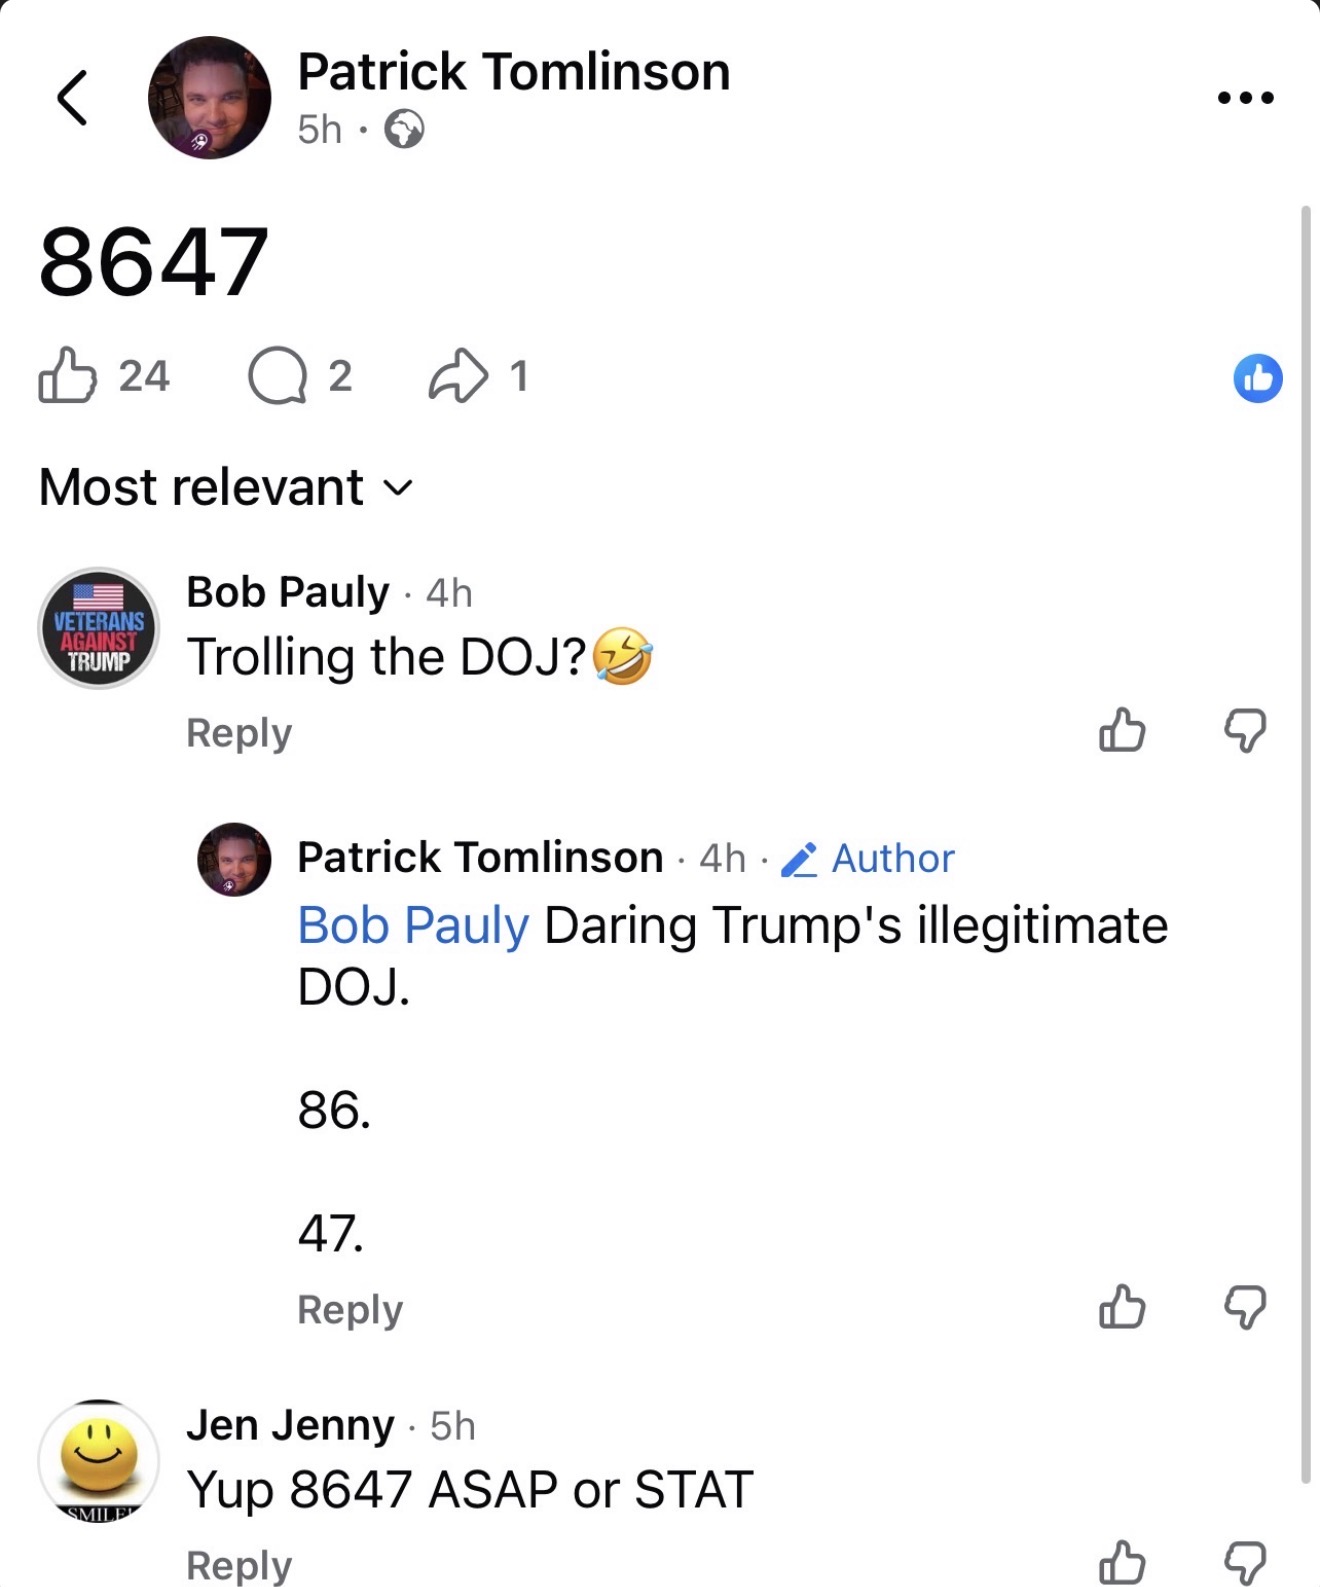View reactions via blue like badge
This screenshot has height=1587, width=1320.
pyautogui.click(x=1257, y=378)
